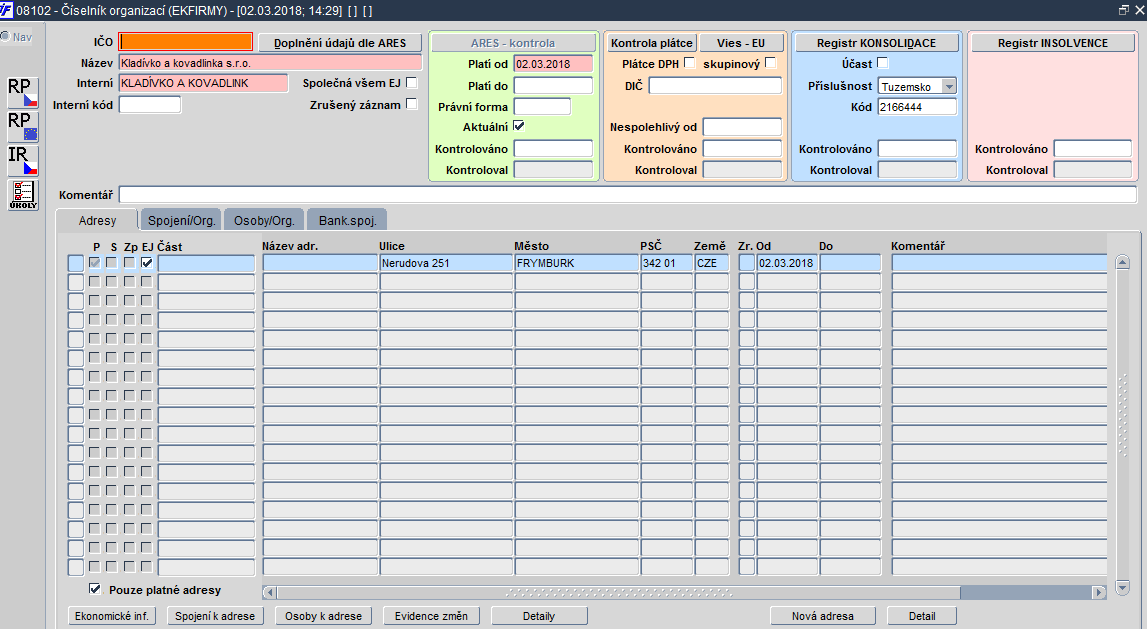Click the Nová adresa button
This screenshot has width=1147, height=629.
[823, 616]
